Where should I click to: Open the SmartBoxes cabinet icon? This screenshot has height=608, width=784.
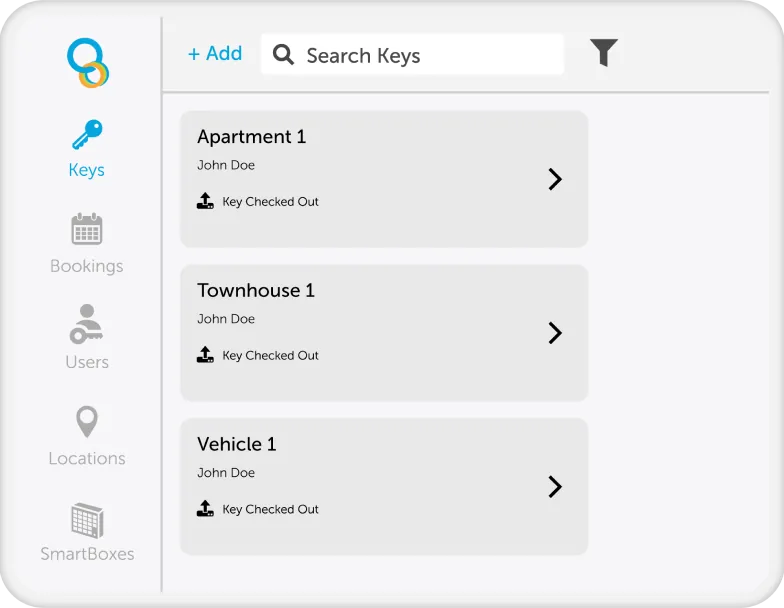[x=87, y=520]
